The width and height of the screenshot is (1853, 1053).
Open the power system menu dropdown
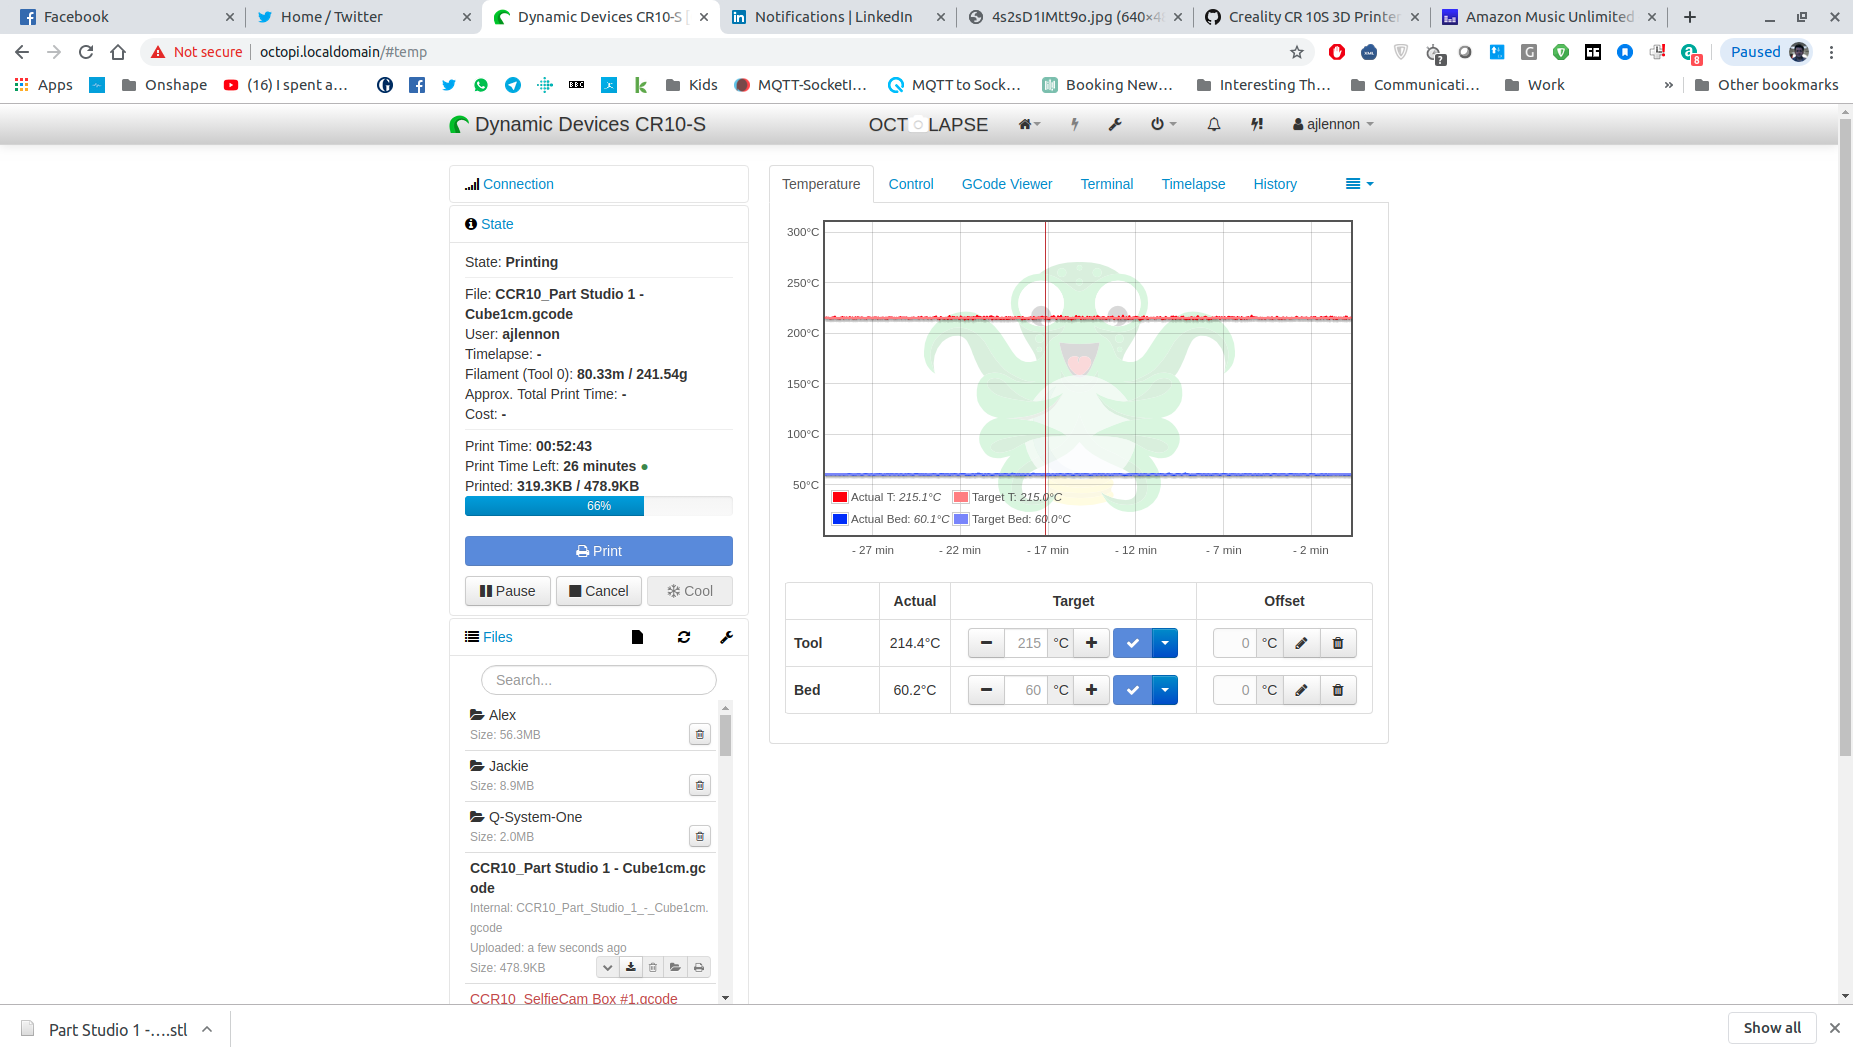1163,124
